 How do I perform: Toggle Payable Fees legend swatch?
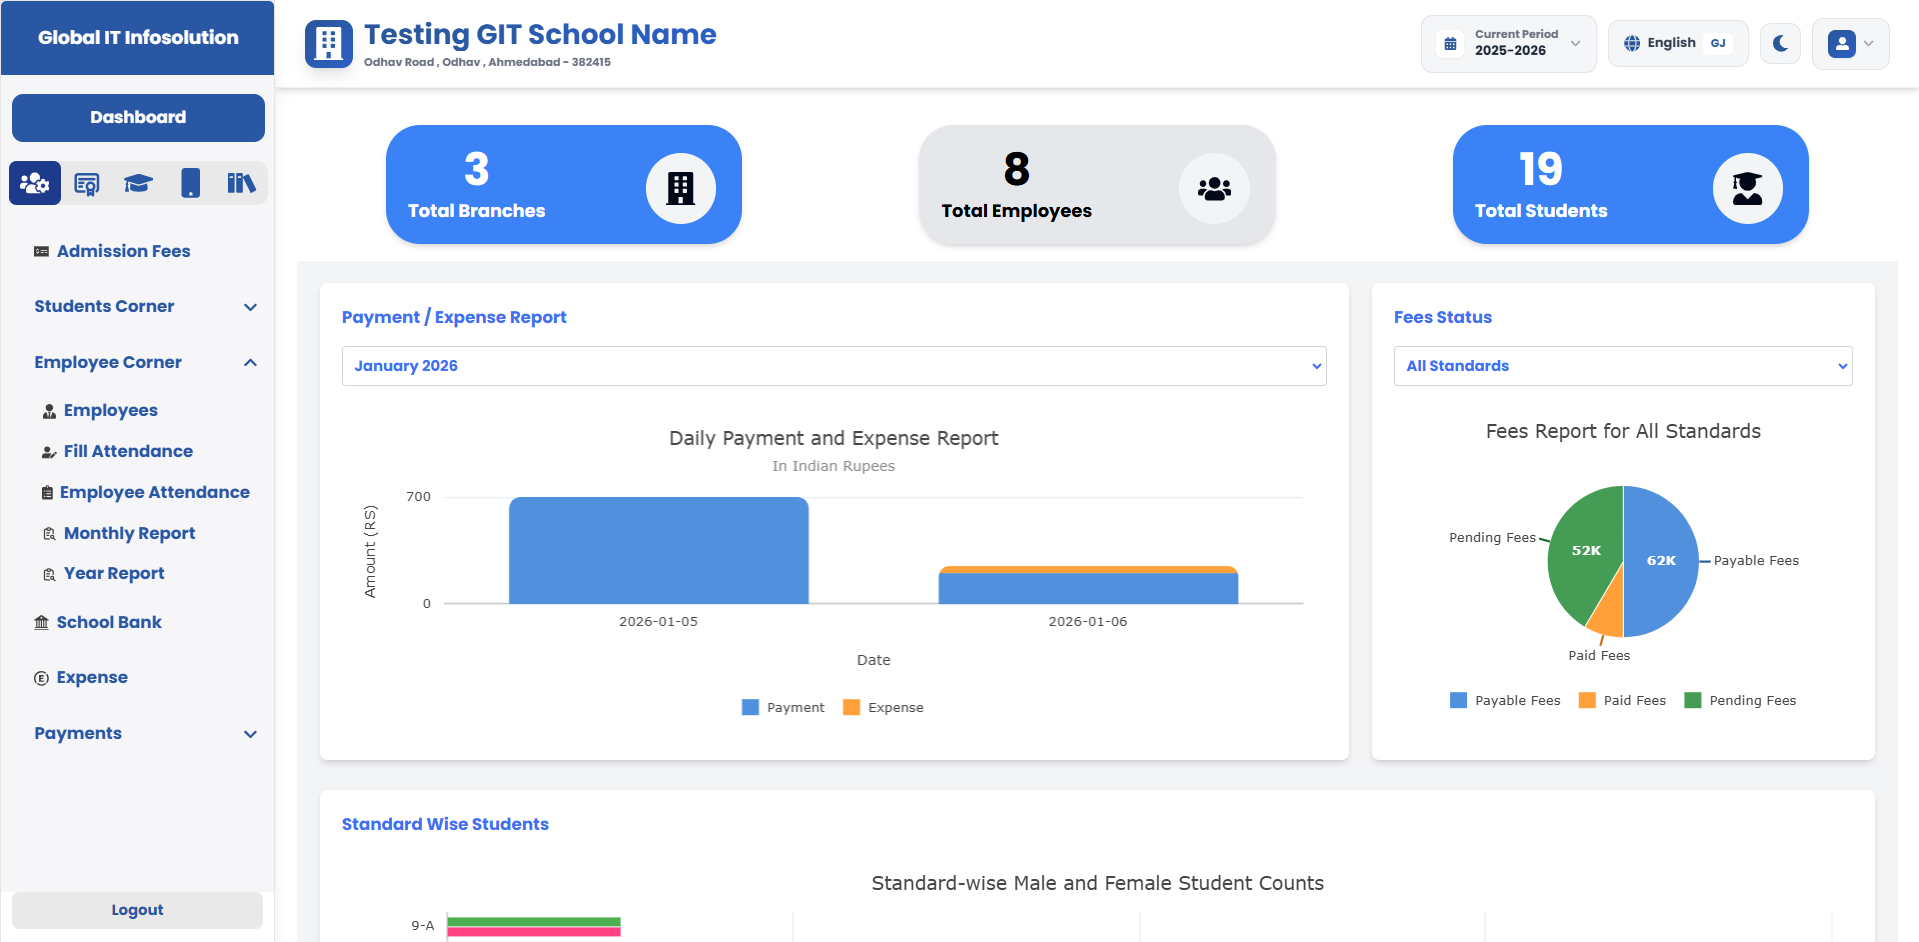point(1458,700)
